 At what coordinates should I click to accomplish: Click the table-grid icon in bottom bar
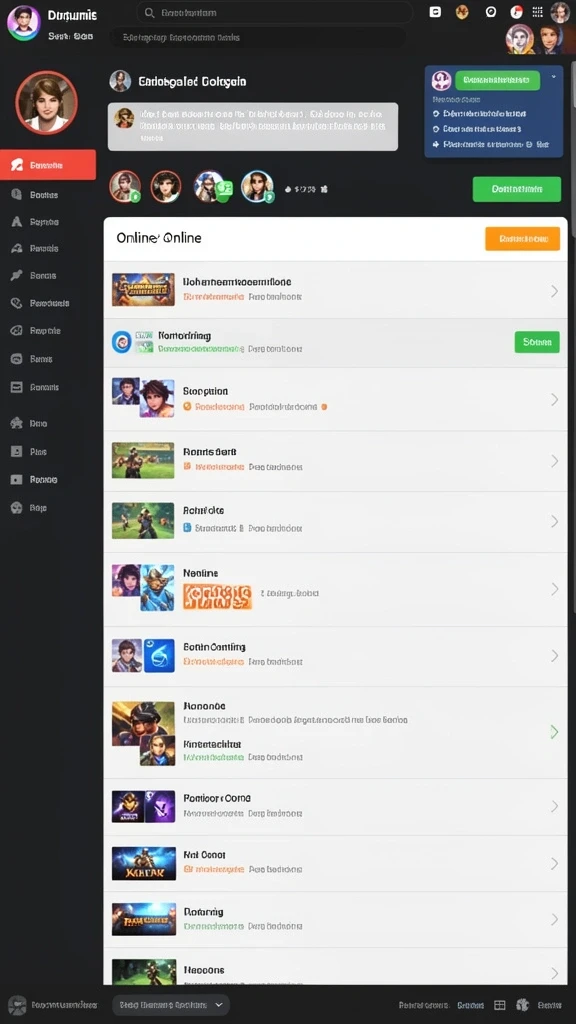[500, 1005]
